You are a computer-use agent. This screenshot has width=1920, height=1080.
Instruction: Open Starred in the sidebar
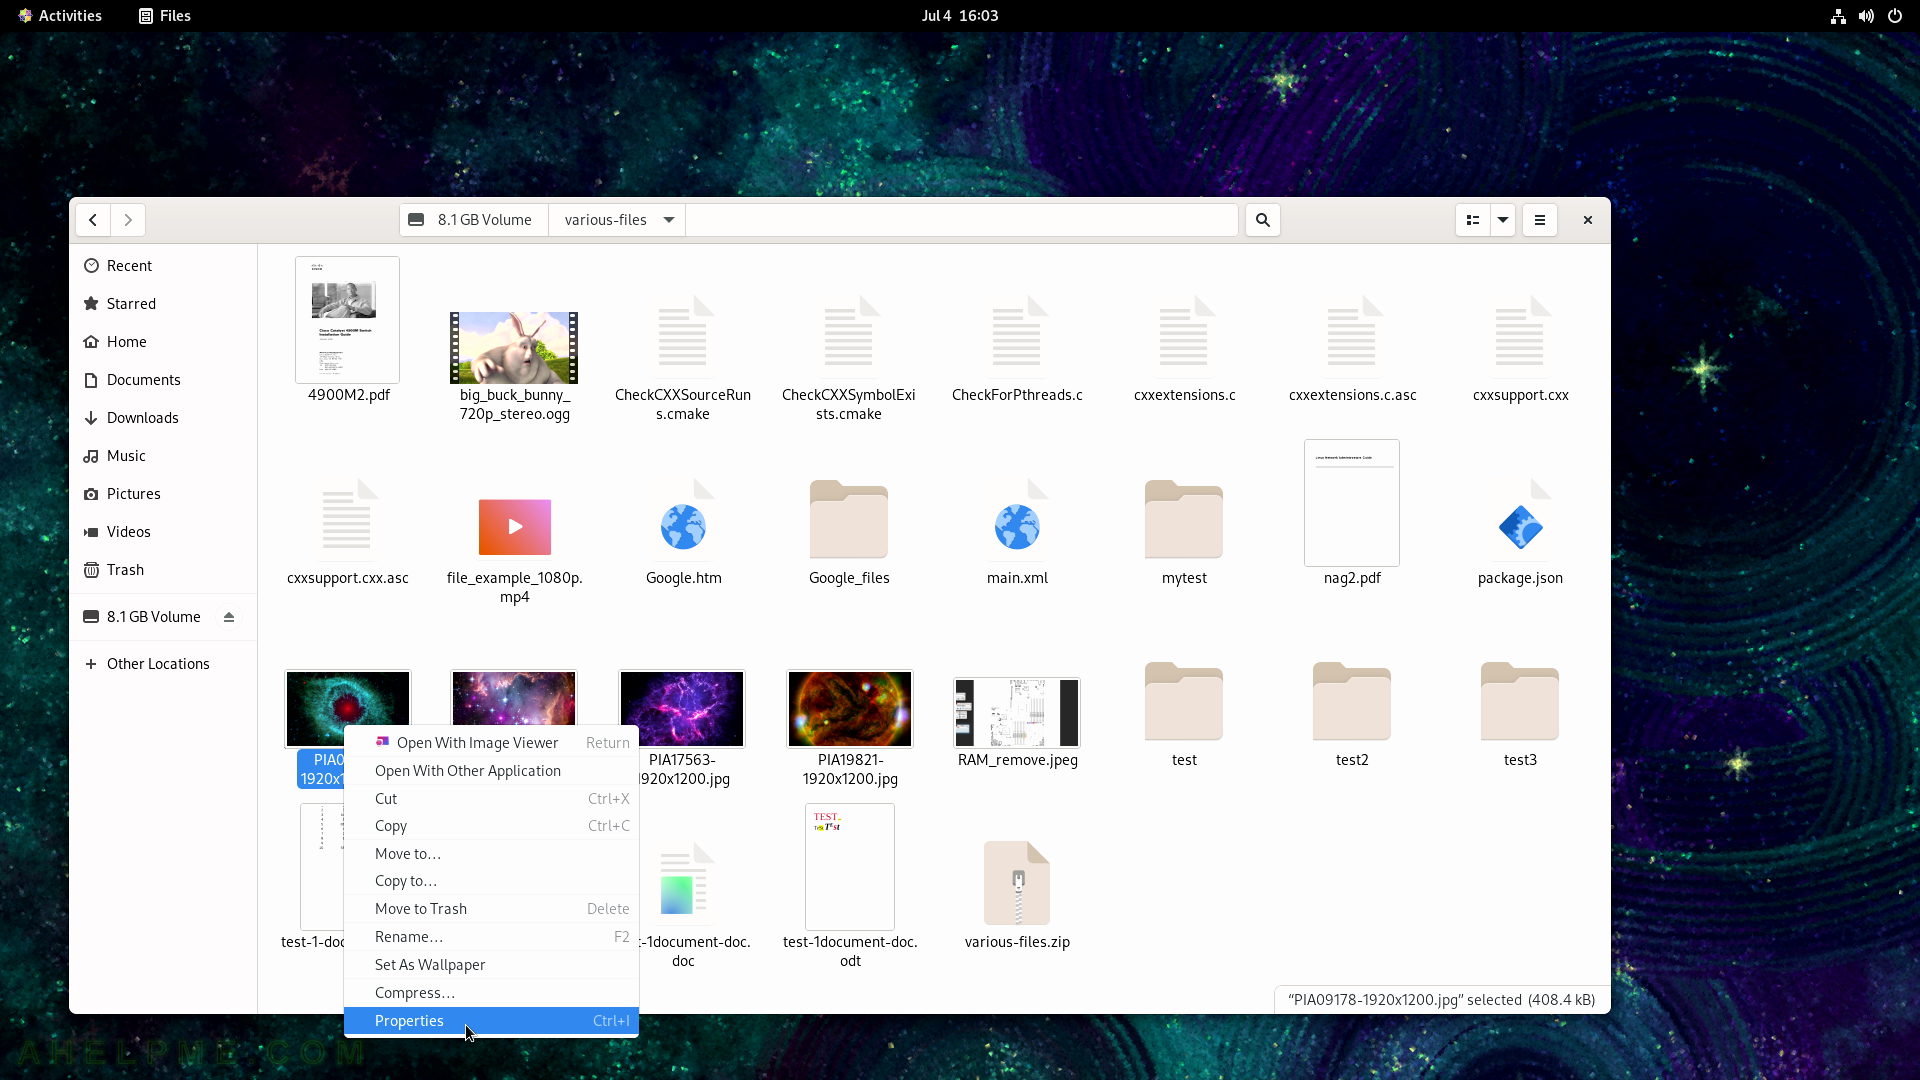(163, 304)
